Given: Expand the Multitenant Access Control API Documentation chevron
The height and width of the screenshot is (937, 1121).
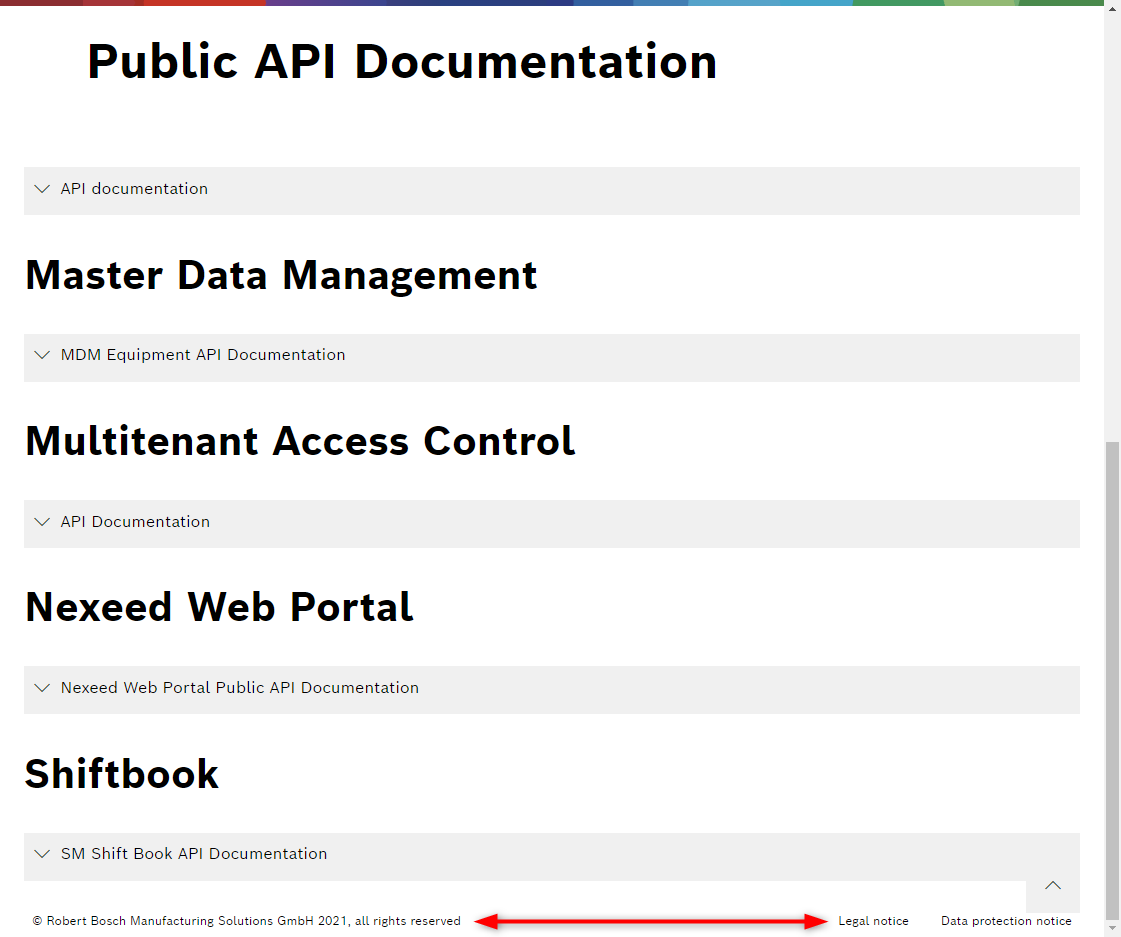Looking at the screenshot, I should tap(42, 522).
